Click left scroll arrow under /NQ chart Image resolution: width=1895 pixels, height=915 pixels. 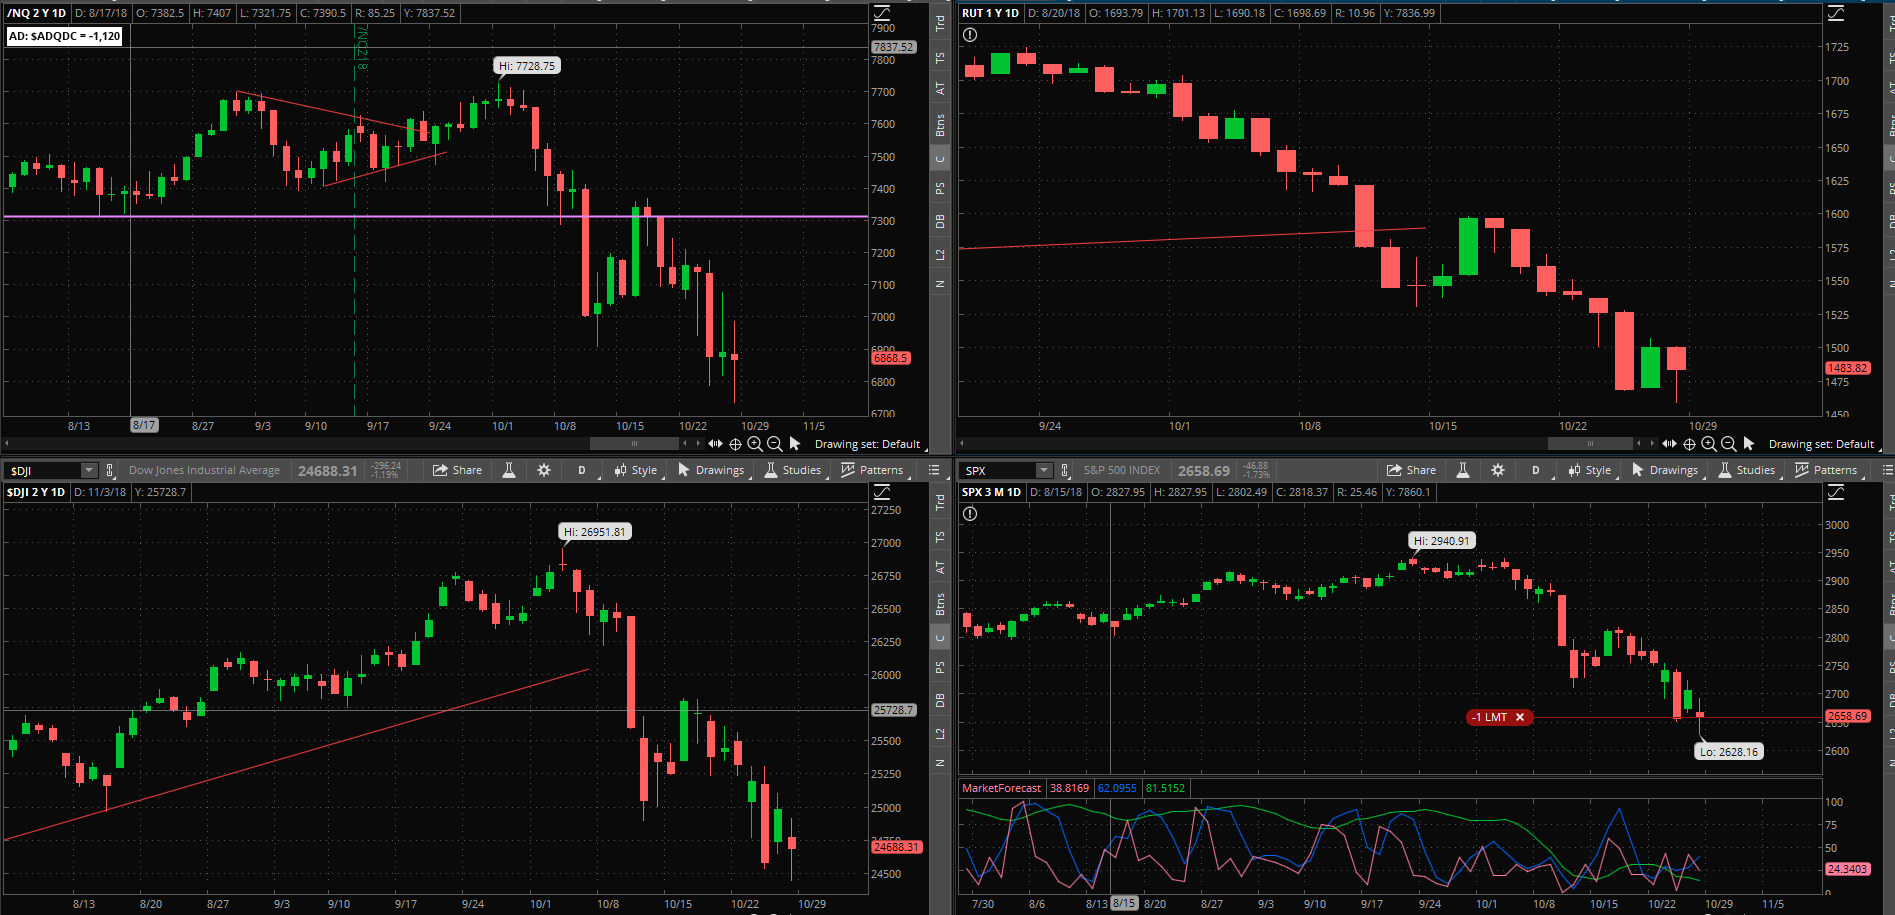[7, 443]
